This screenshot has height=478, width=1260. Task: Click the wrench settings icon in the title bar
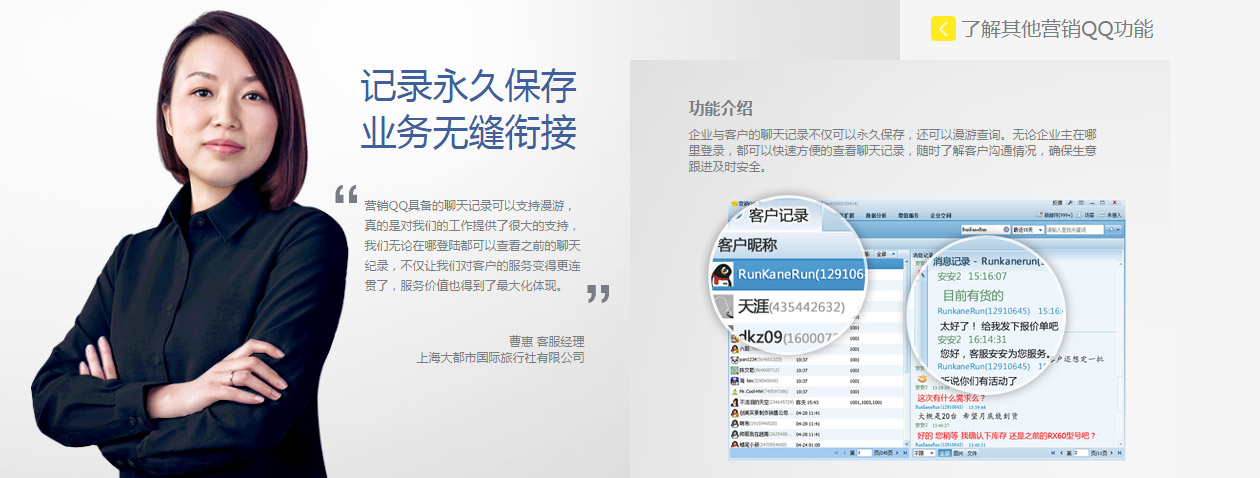(x=1069, y=203)
